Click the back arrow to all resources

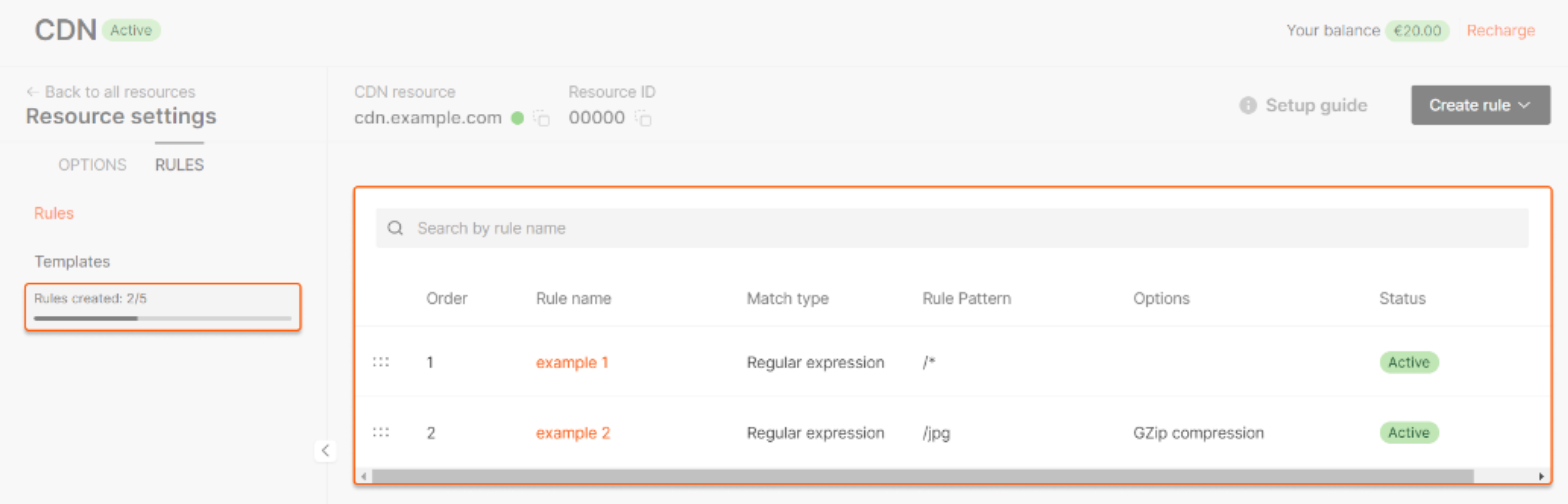[32, 92]
